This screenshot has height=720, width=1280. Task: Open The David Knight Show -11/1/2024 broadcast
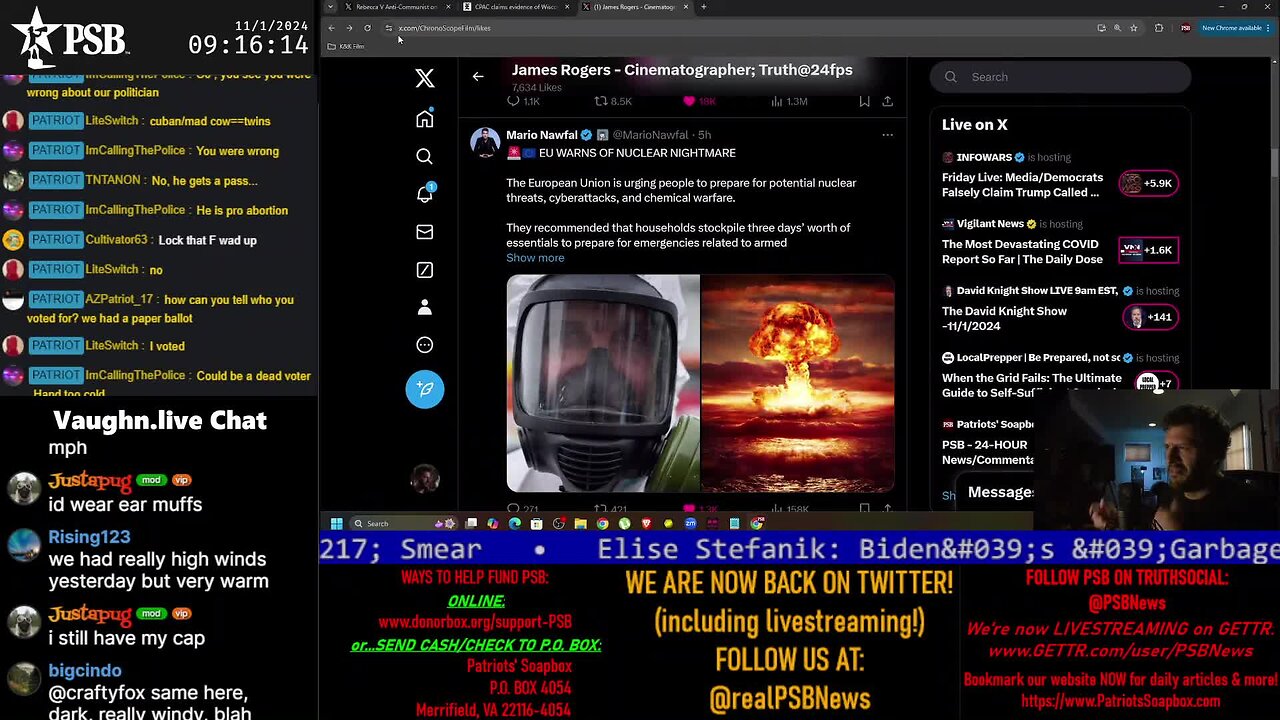[x=1004, y=318]
